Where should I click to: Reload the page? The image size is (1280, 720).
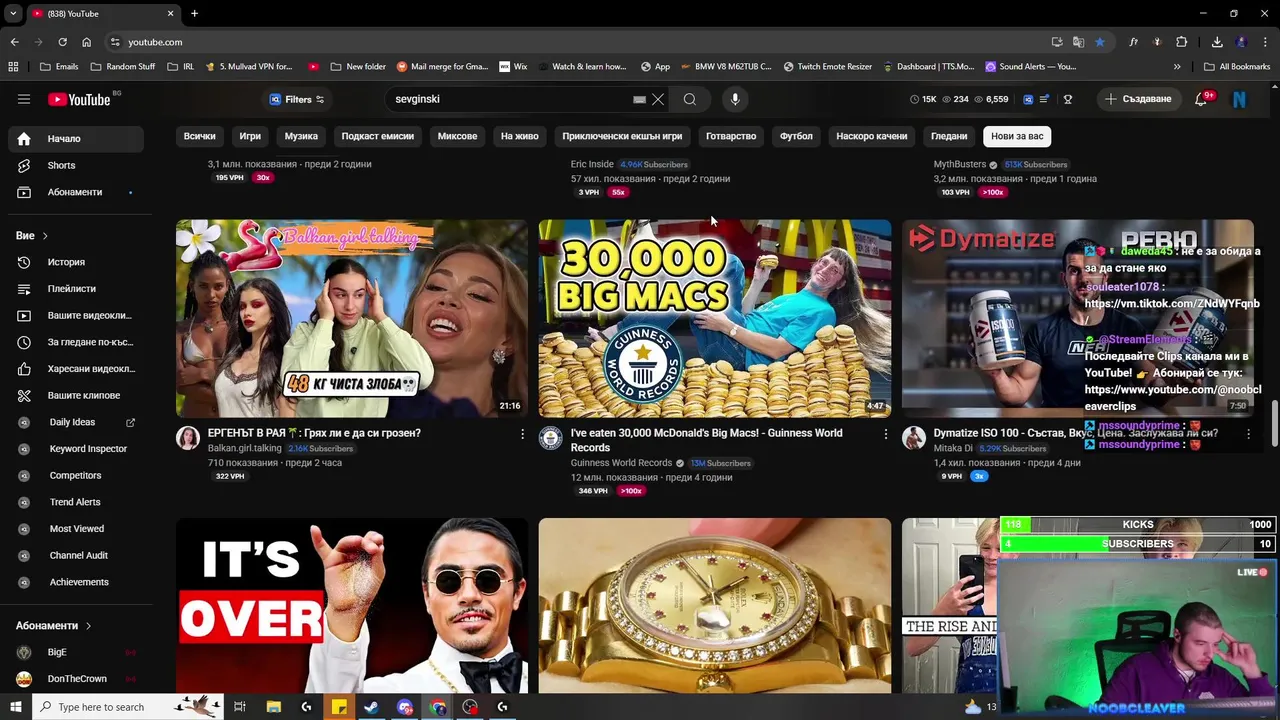[x=62, y=42]
